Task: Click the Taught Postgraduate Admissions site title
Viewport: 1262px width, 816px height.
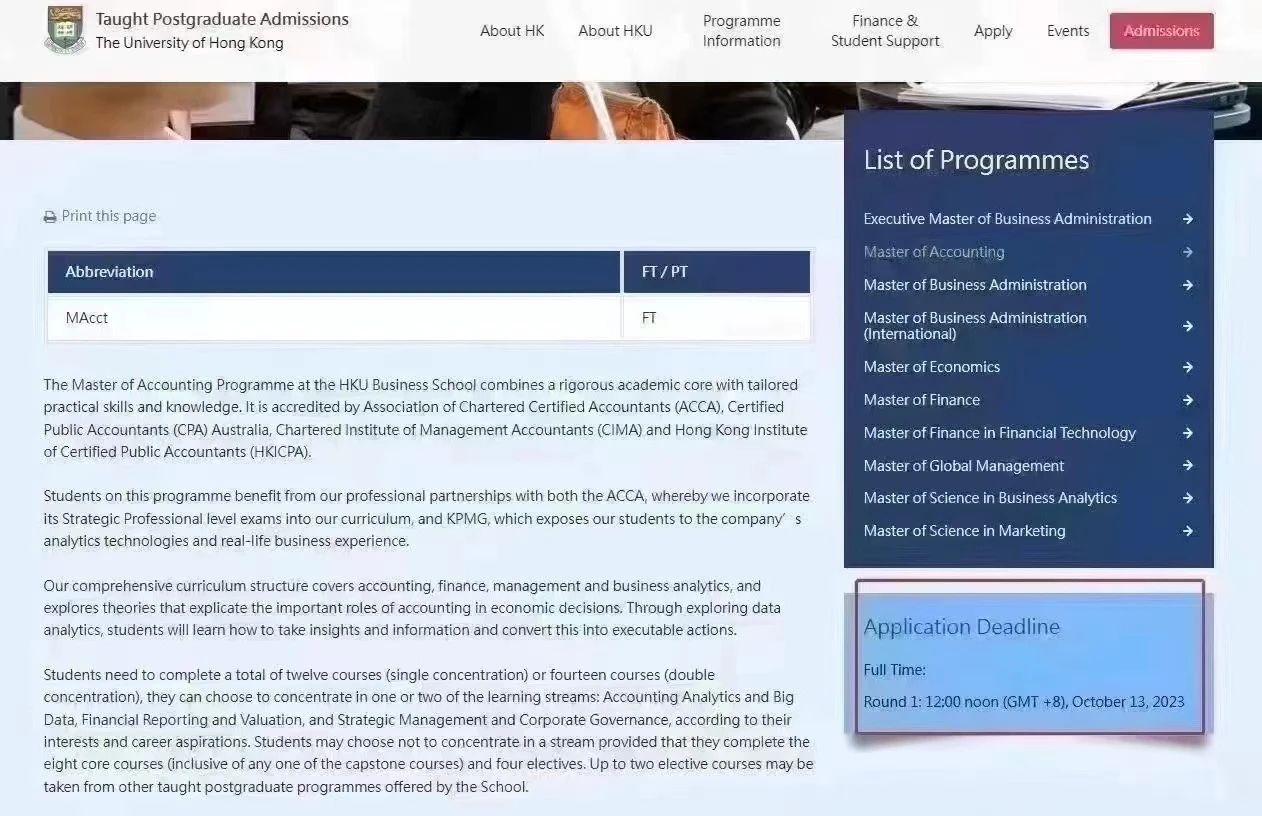Action: tap(222, 19)
